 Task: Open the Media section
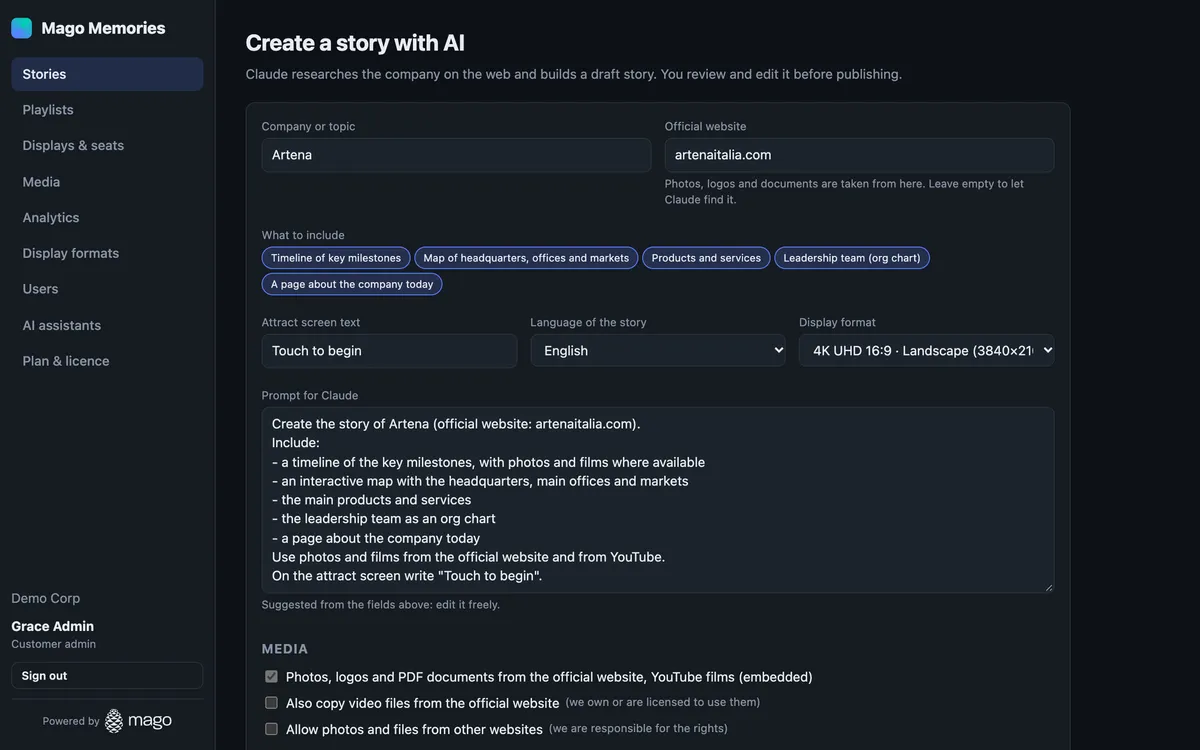[107, 182]
